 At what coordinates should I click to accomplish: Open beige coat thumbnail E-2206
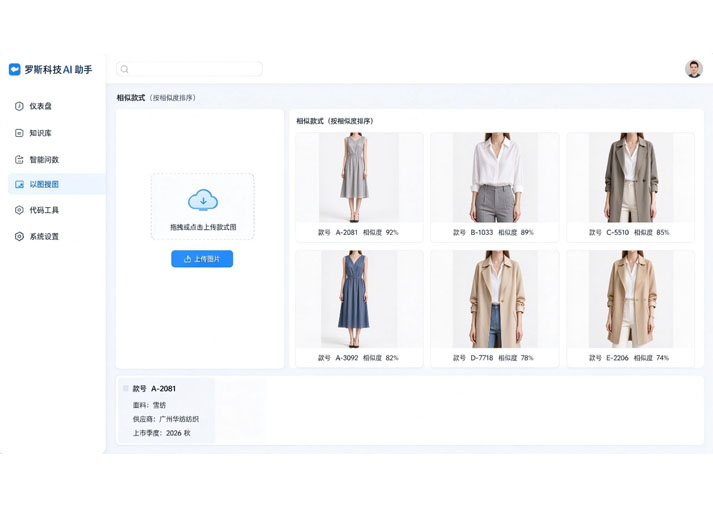[x=631, y=299]
